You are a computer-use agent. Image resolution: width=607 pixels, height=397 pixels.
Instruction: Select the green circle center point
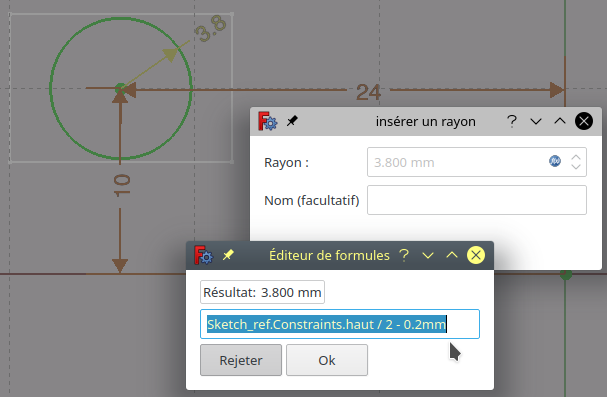pos(121,89)
